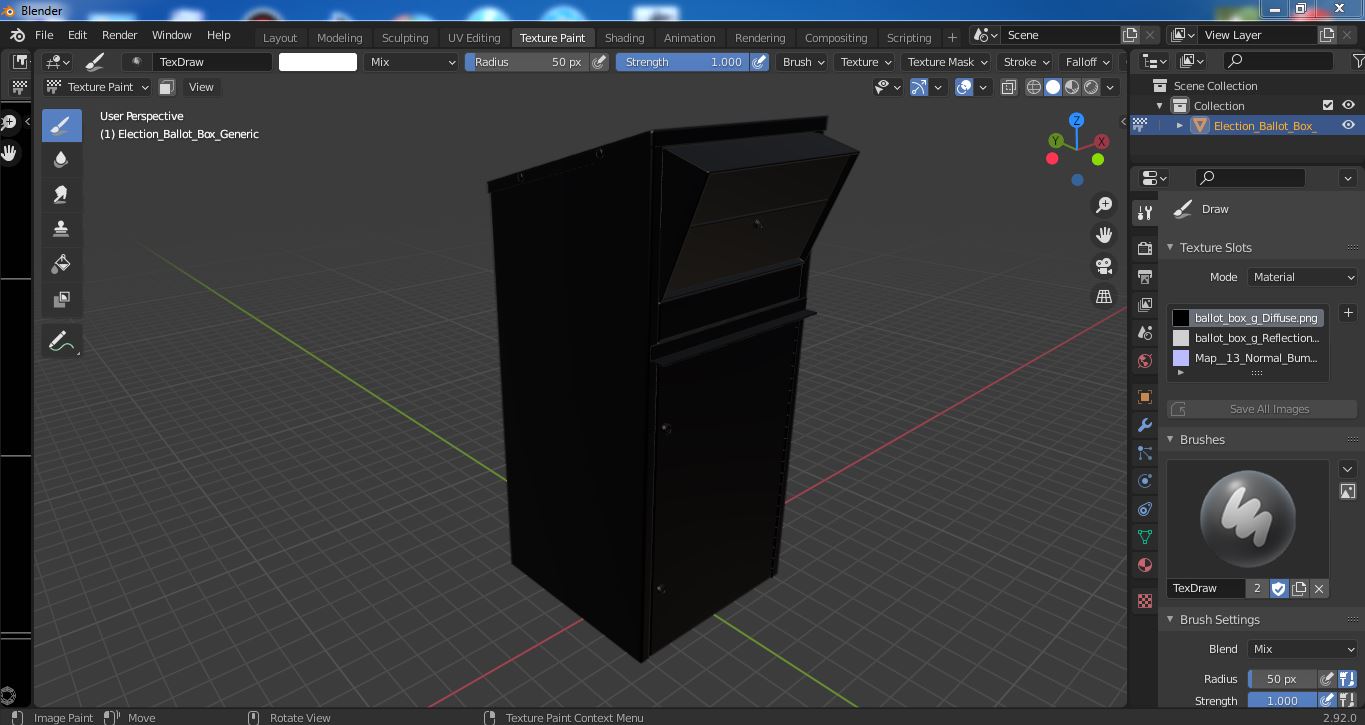Open the Scene properties tab
The width and height of the screenshot is (1365, 725).
click(1145, 332)
